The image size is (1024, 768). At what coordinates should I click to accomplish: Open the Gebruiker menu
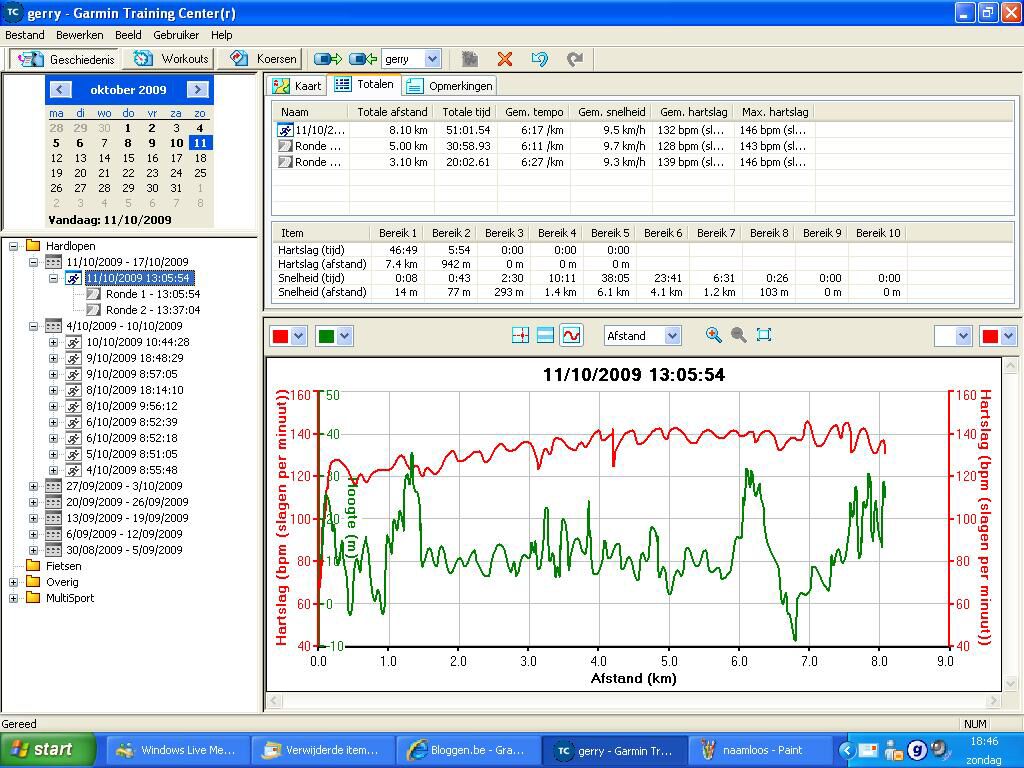tap(176, 35)
